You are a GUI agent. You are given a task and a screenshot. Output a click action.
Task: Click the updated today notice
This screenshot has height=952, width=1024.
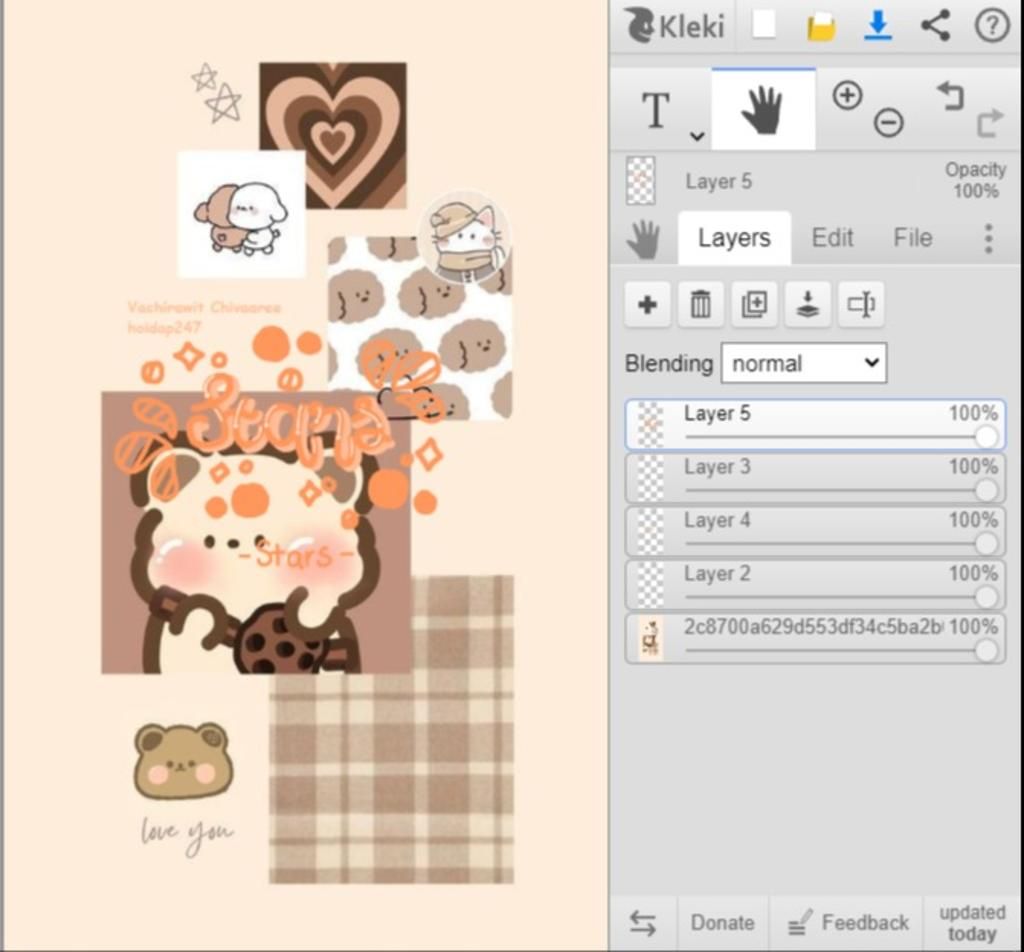(x=972, y=923)
